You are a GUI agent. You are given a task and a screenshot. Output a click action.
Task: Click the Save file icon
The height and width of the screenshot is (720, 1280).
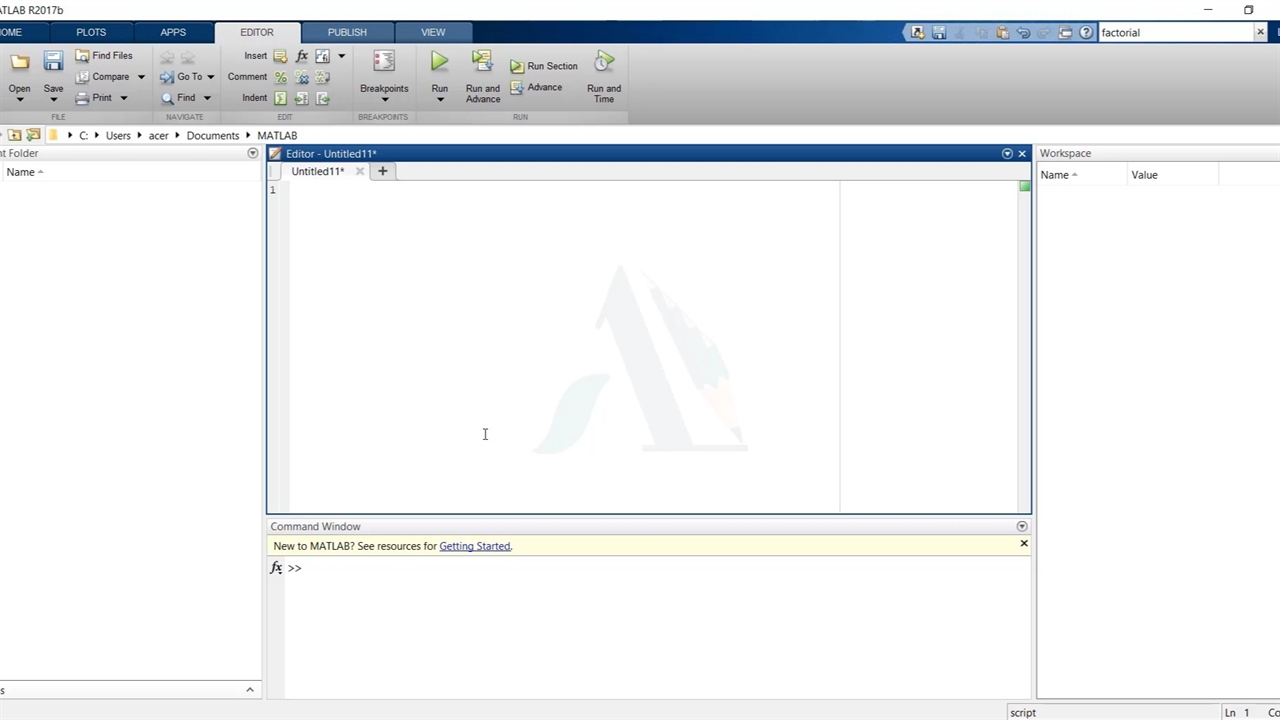53,62
